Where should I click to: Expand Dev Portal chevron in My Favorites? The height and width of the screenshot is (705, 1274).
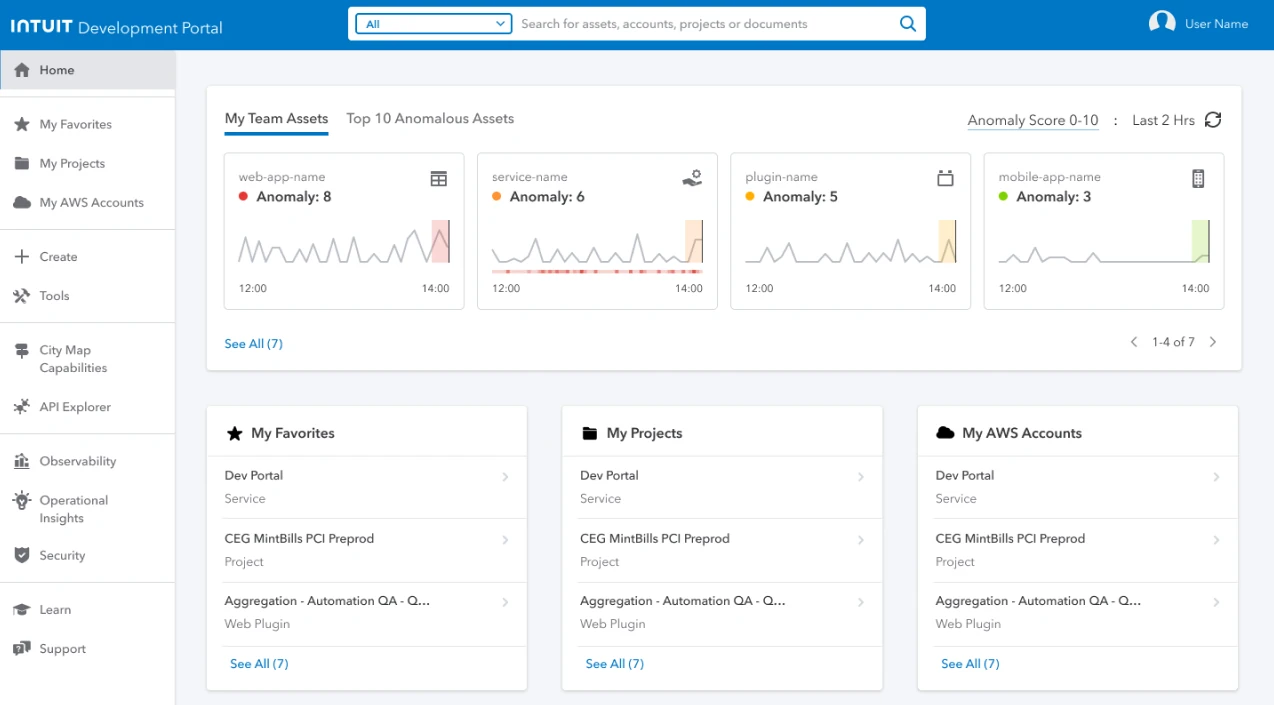point(505,477)
